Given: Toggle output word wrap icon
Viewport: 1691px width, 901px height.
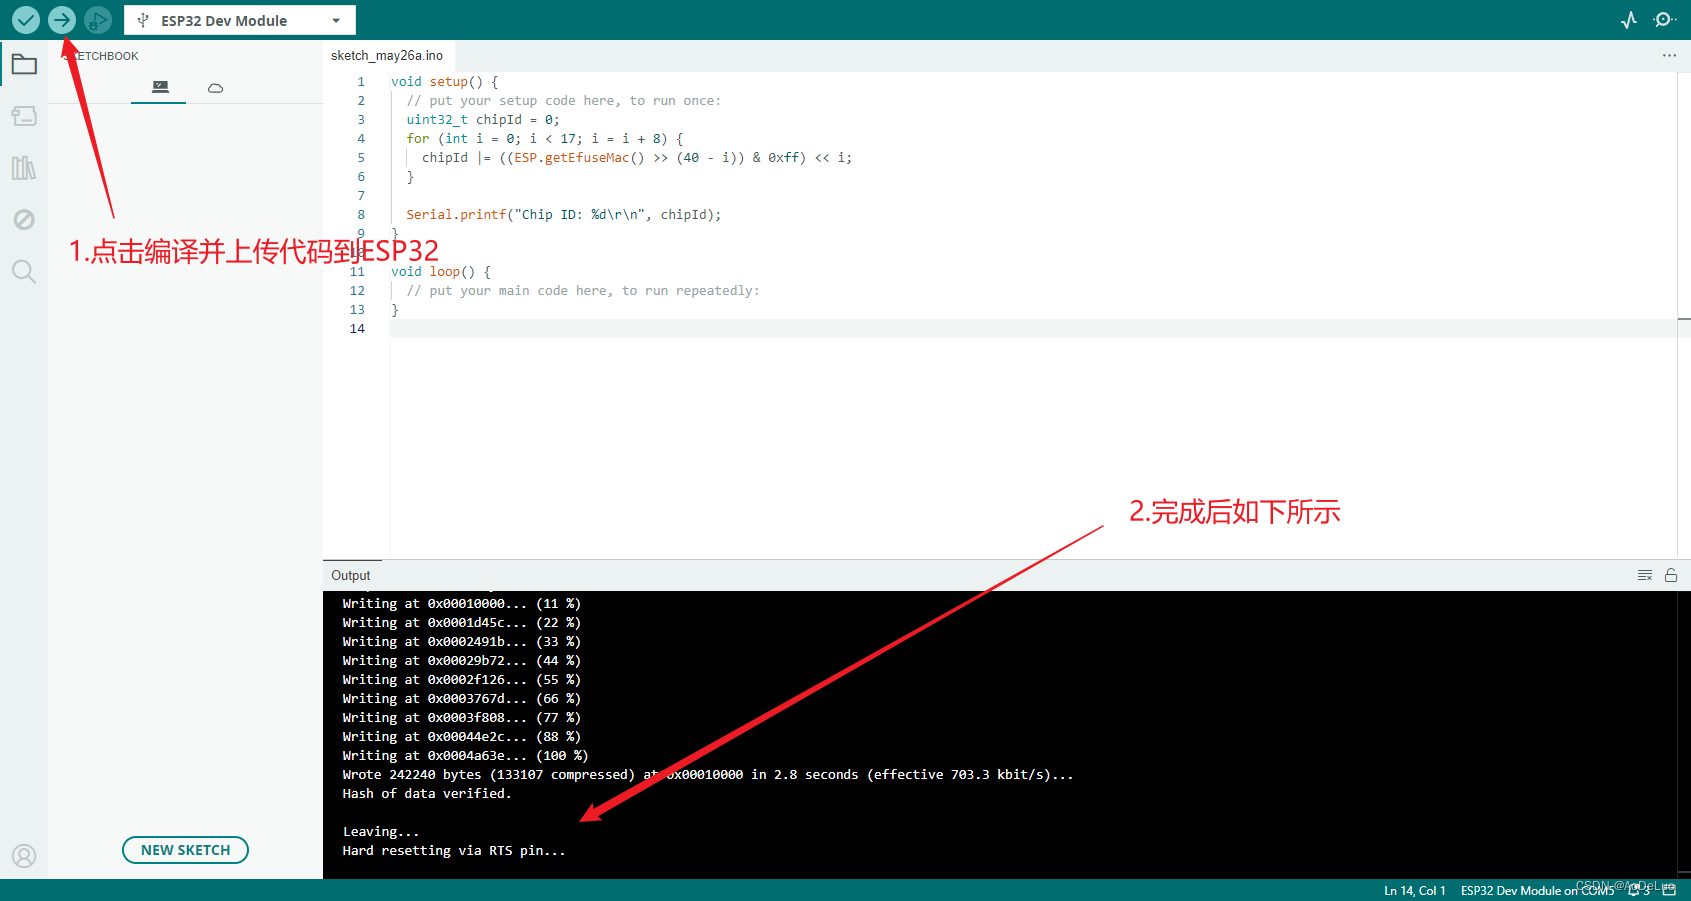Looking at the screenshot, I should [x=1645, y=575].
